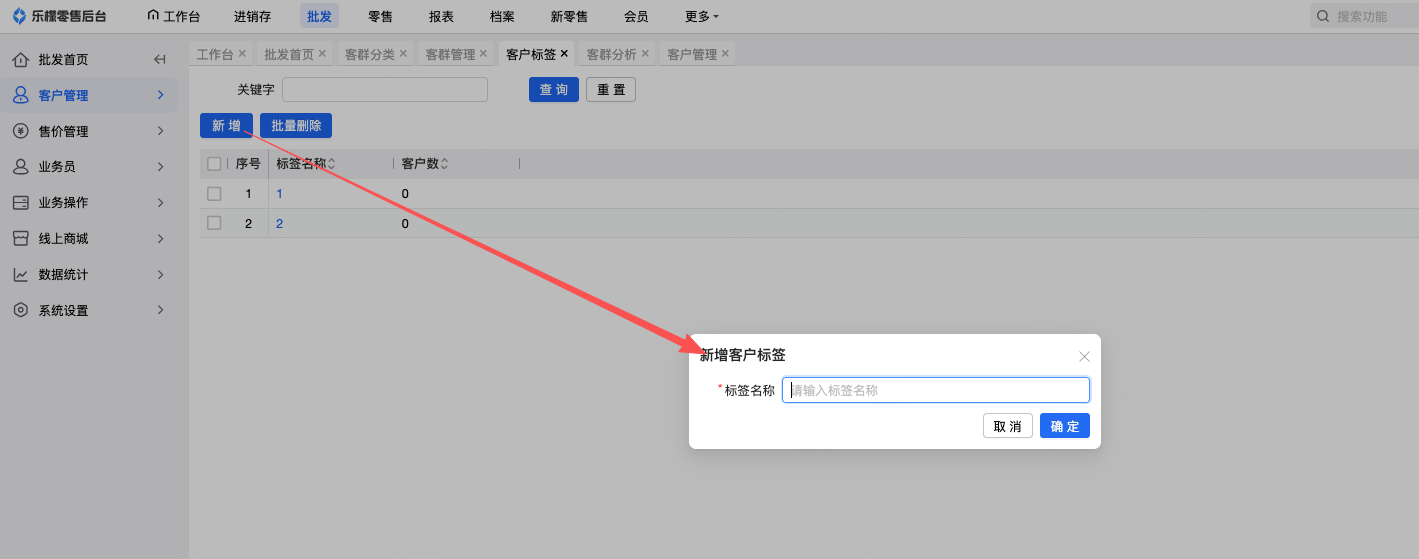Close the 客户管理 tab

tap(725, 53)
